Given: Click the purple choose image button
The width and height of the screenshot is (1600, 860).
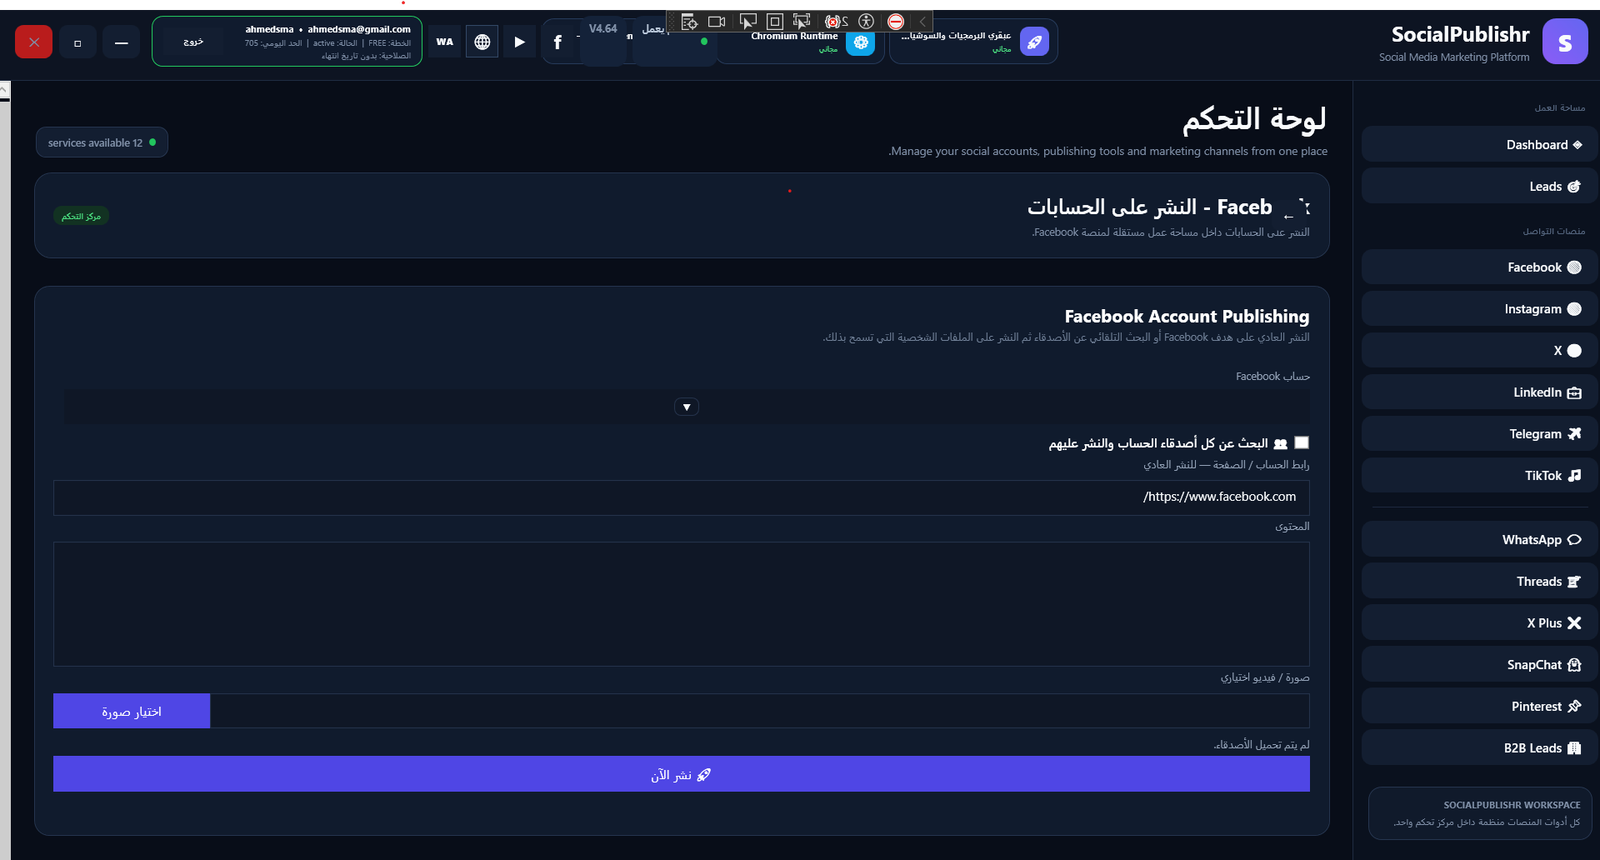Looking at the screenshot, I should pyautogui.click(x=132, y=712).
